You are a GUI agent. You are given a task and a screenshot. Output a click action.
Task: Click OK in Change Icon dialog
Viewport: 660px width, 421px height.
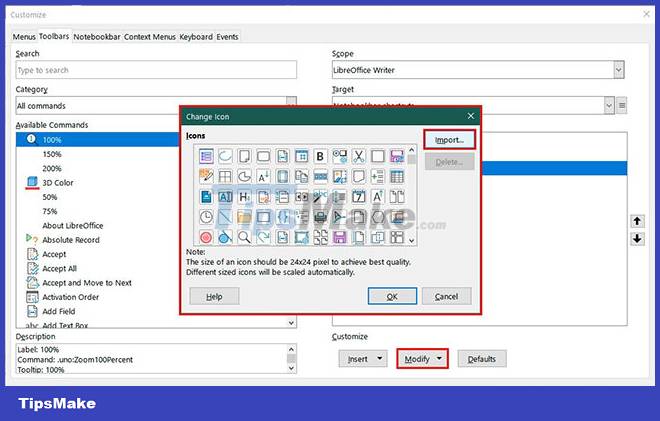click(x=392, y=296)
